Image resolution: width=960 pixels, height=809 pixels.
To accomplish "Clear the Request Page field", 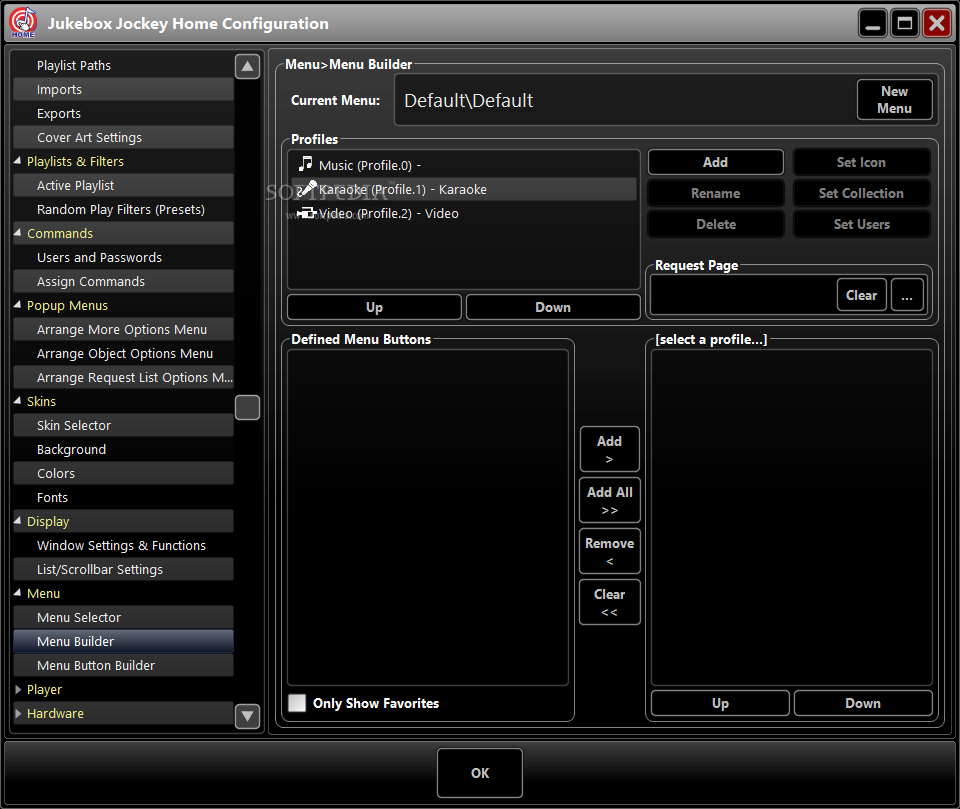I will pos(861,295).
